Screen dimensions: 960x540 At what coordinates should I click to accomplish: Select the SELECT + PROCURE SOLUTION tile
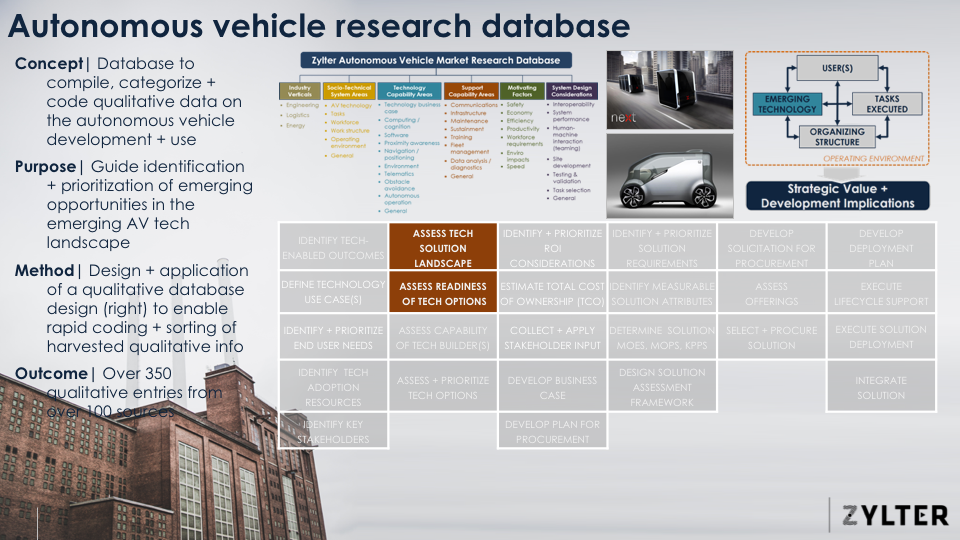pos(771,336)
